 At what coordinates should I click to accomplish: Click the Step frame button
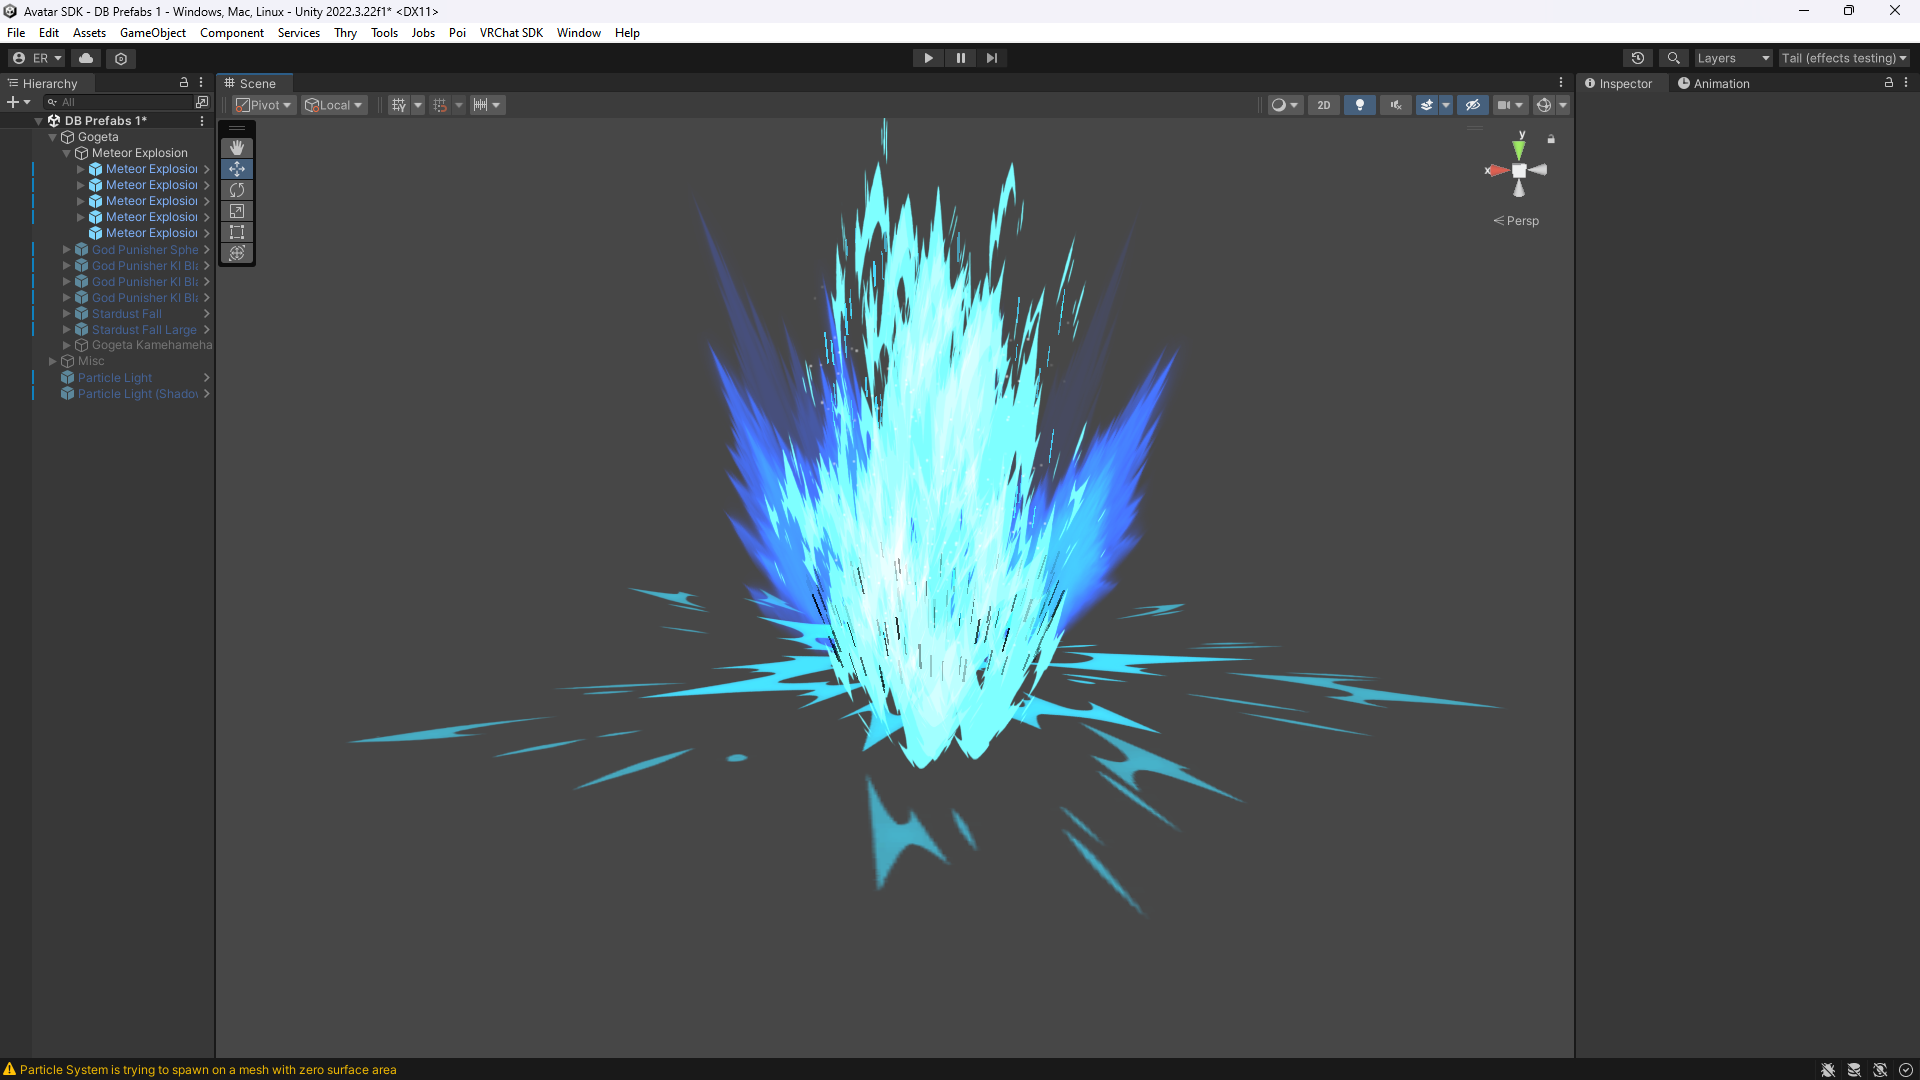(x=992, y=58)
